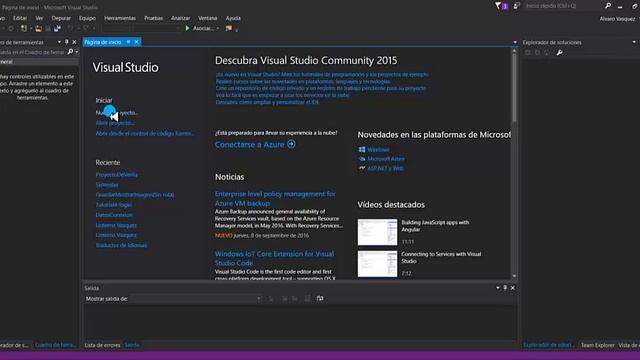This screenshot has height=360, width=640.
Task: Switch to the Team Explorer tab
Action: click(x=598, y=345)
